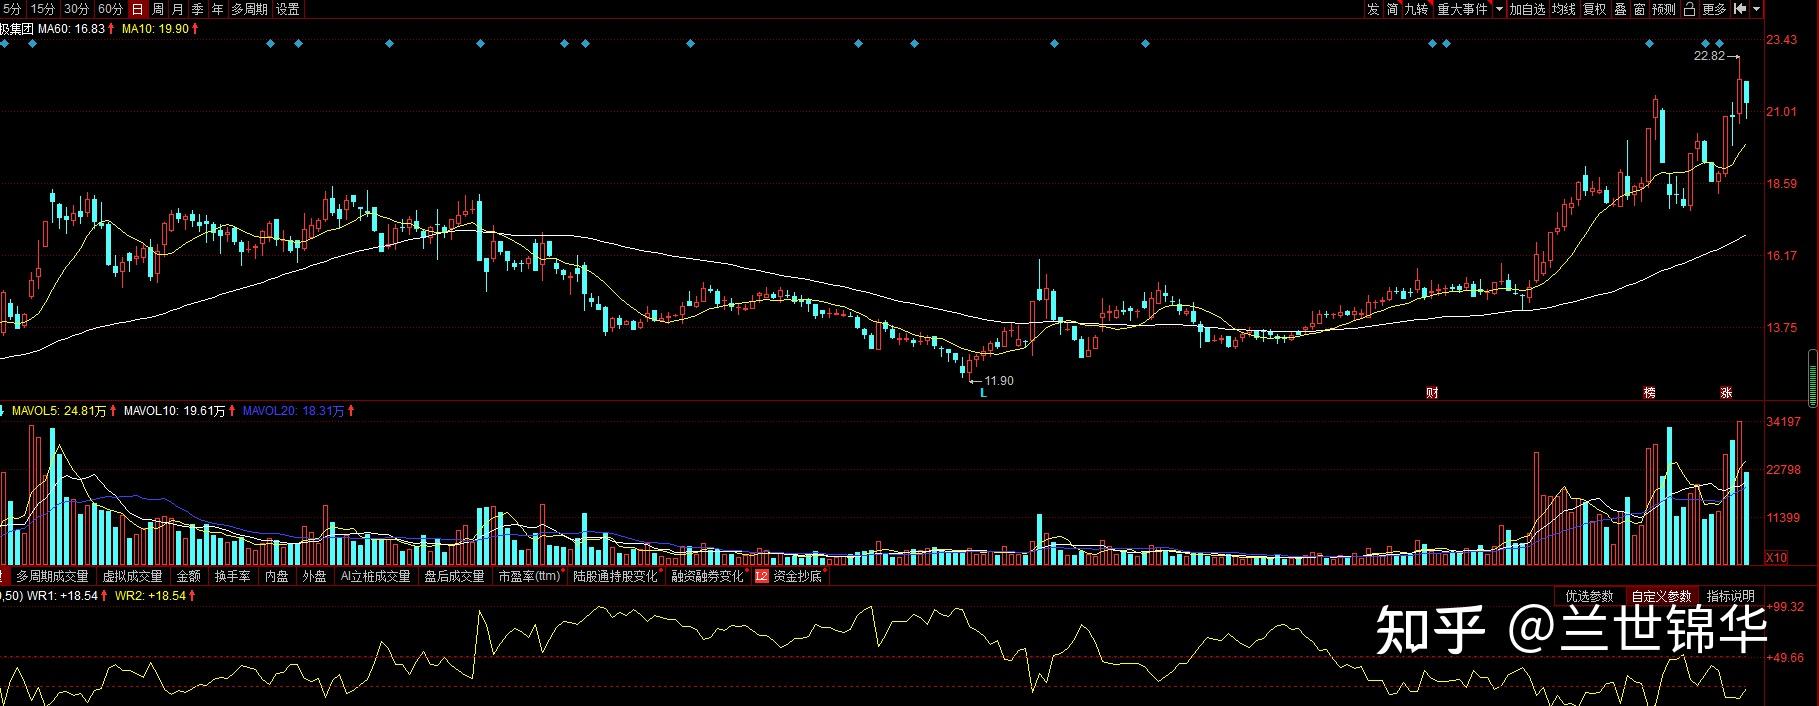1819x706 pixels.
Task: Click the 财 financial report marker
Action: 1432,393
